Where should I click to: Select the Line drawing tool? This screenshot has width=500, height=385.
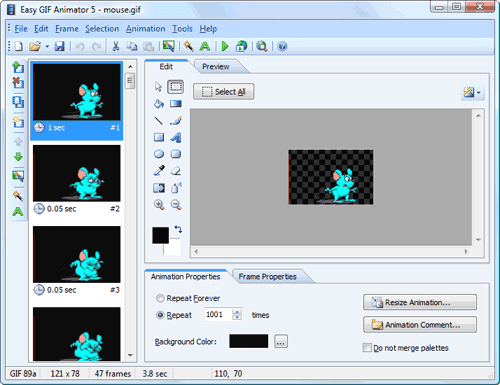click(x=159, y=121)
